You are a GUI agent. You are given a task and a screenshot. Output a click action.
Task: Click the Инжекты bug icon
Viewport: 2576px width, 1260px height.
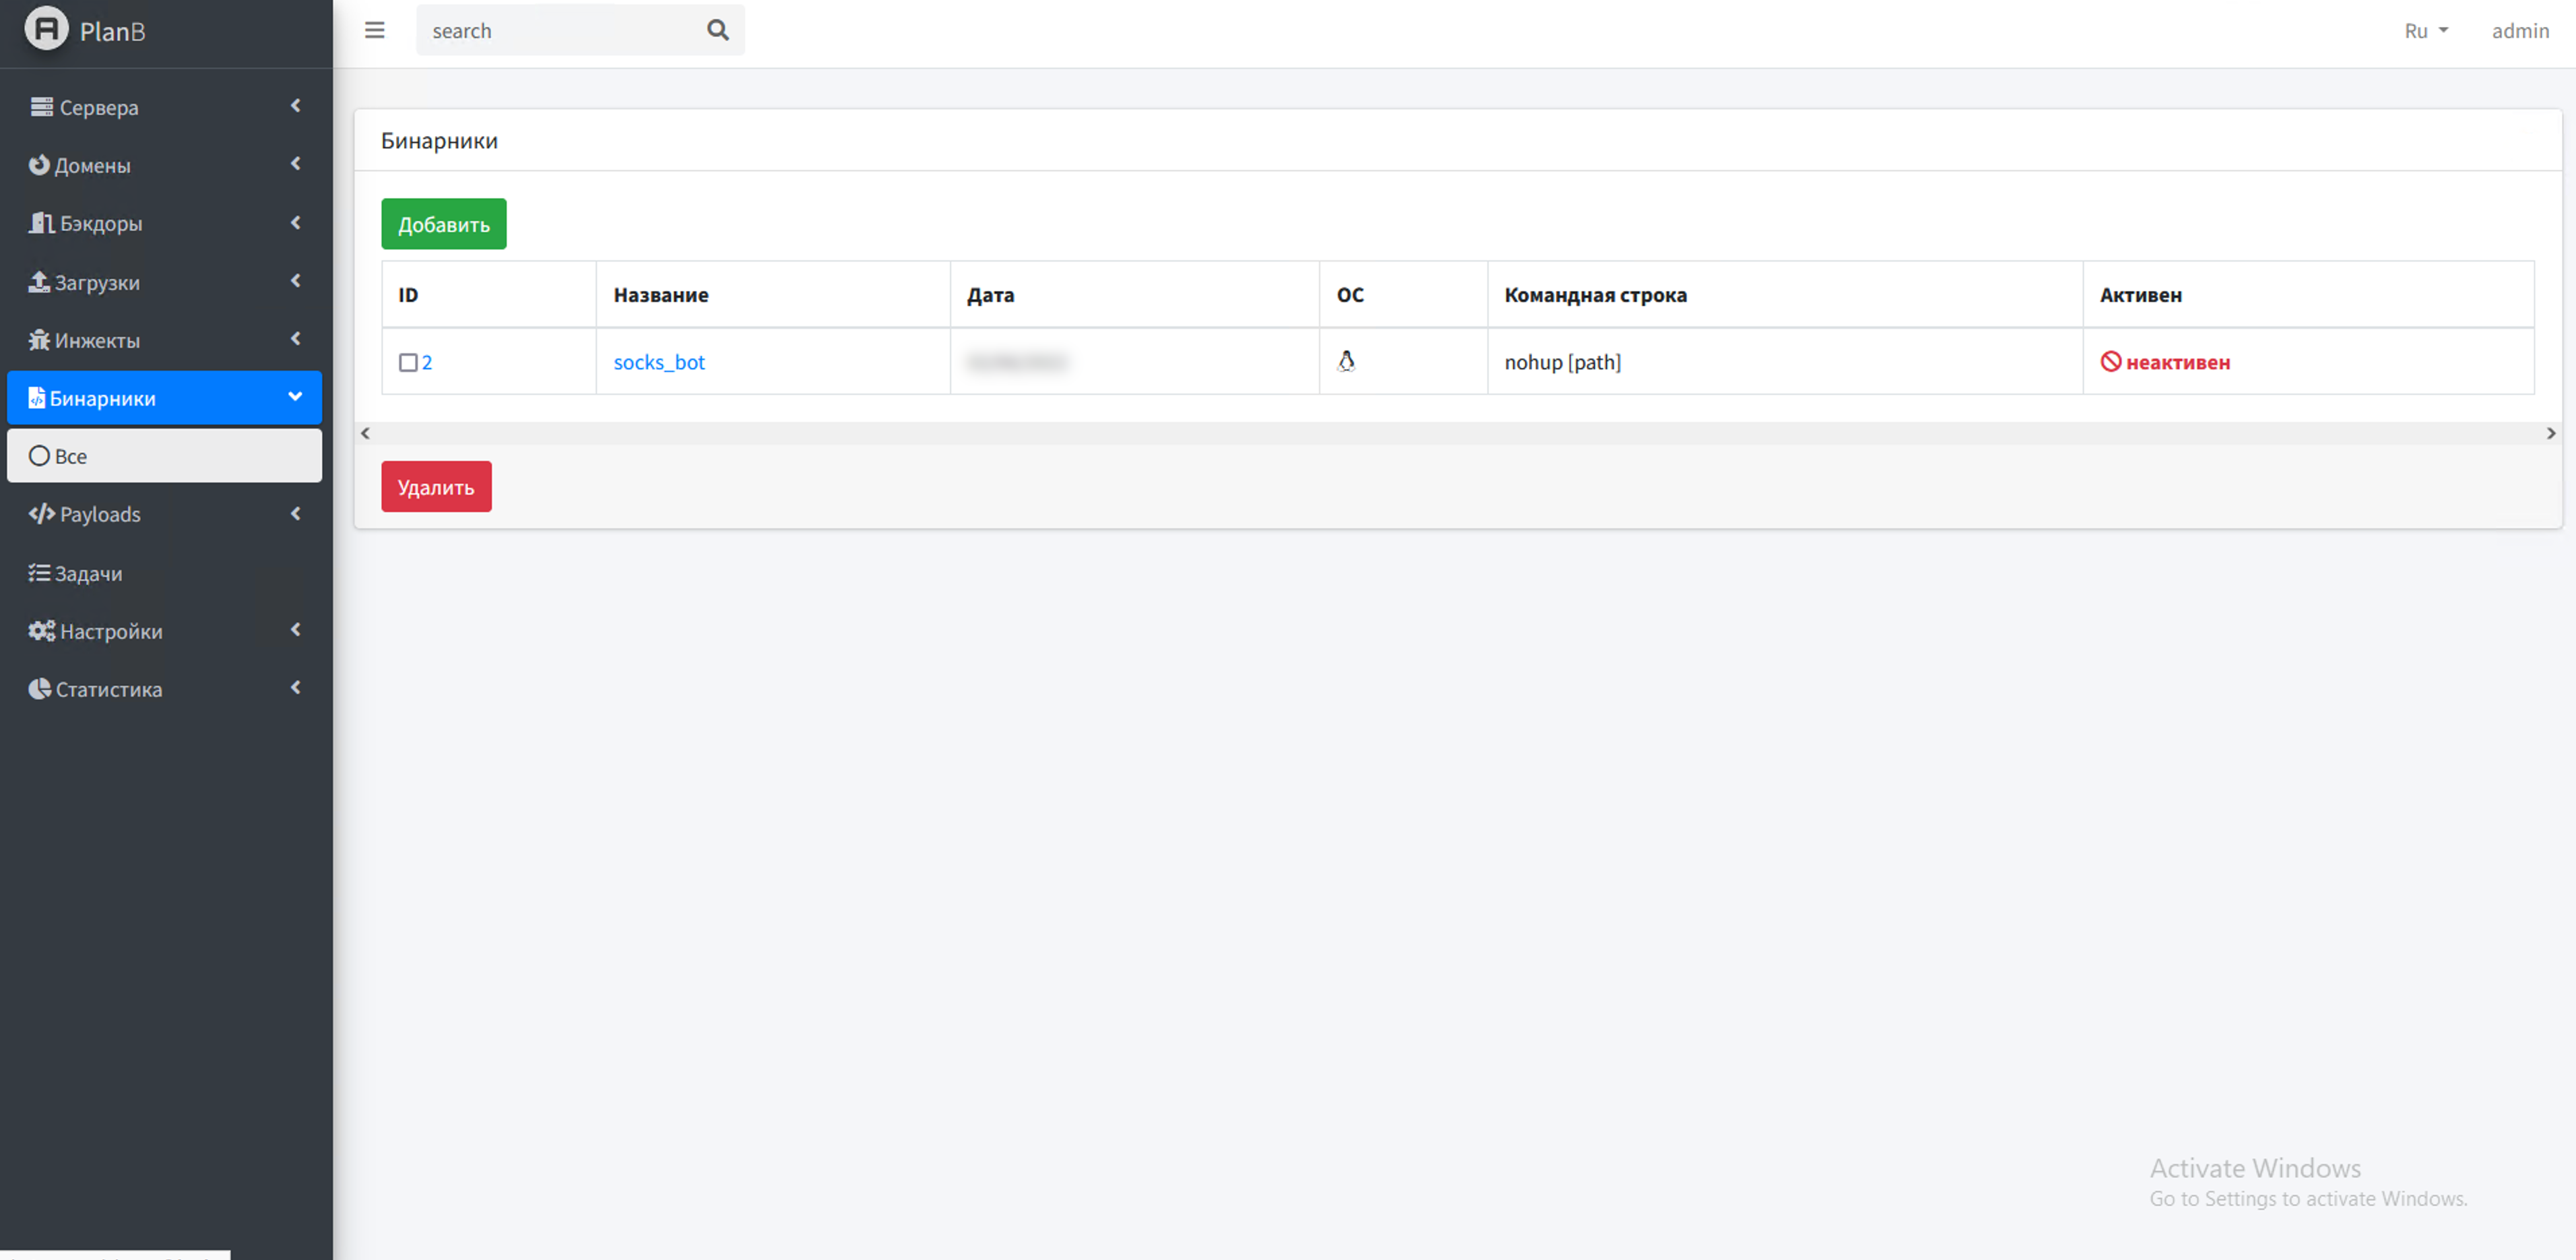click(x=39, y=340)
